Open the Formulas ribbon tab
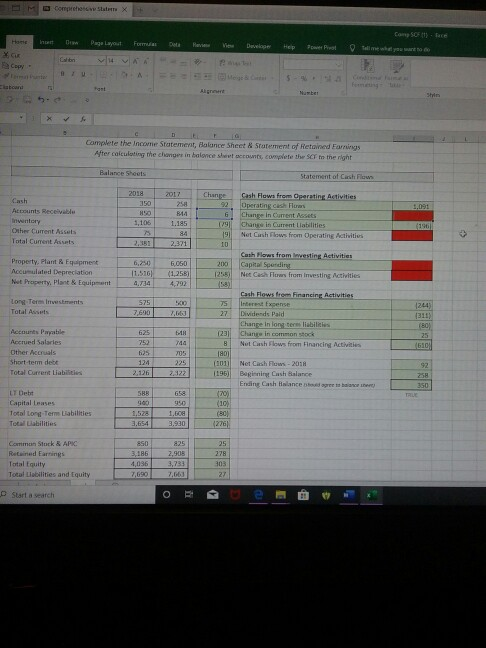Screen dimensions: 486x648 pos(145,43)
